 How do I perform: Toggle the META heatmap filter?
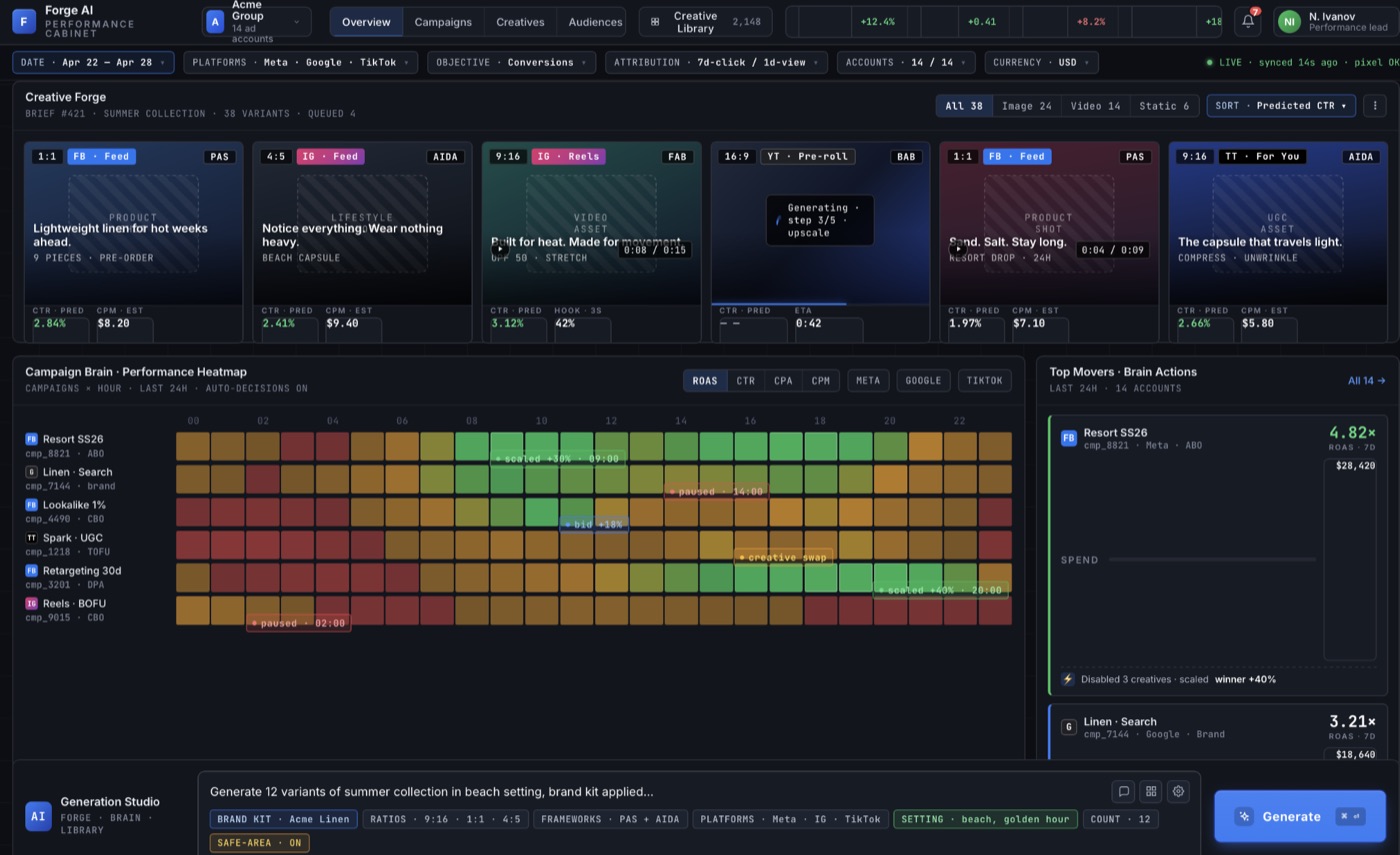click(x=868, y=380)
